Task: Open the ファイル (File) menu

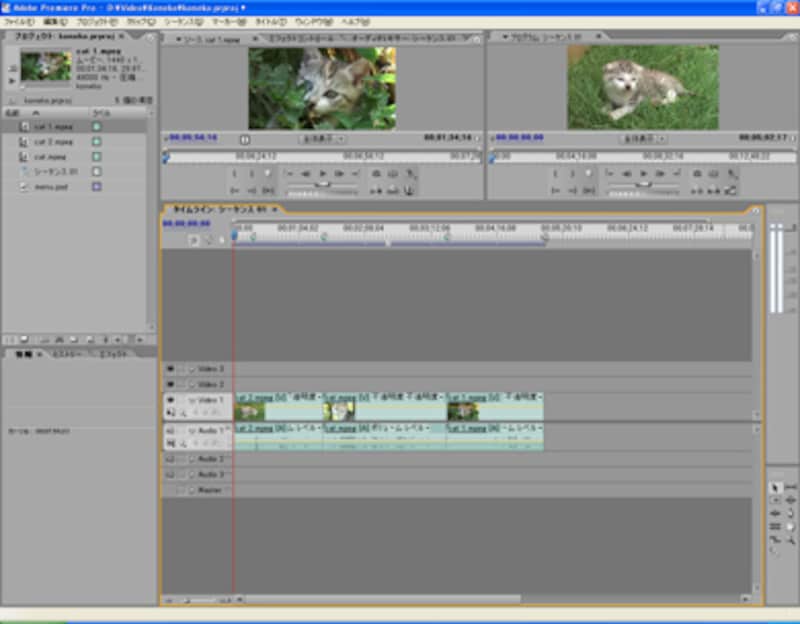Action: tap(19, 21)
